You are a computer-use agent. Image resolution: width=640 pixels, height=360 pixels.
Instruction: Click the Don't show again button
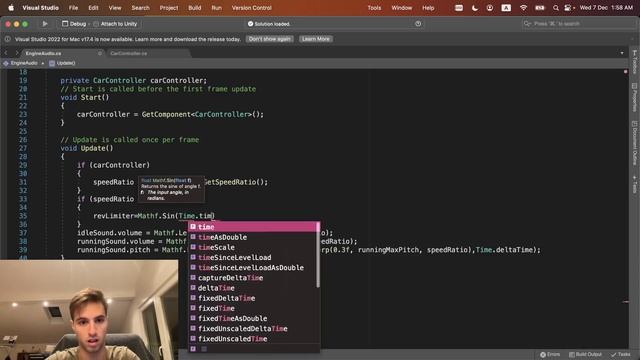click(x=269, y=39)
